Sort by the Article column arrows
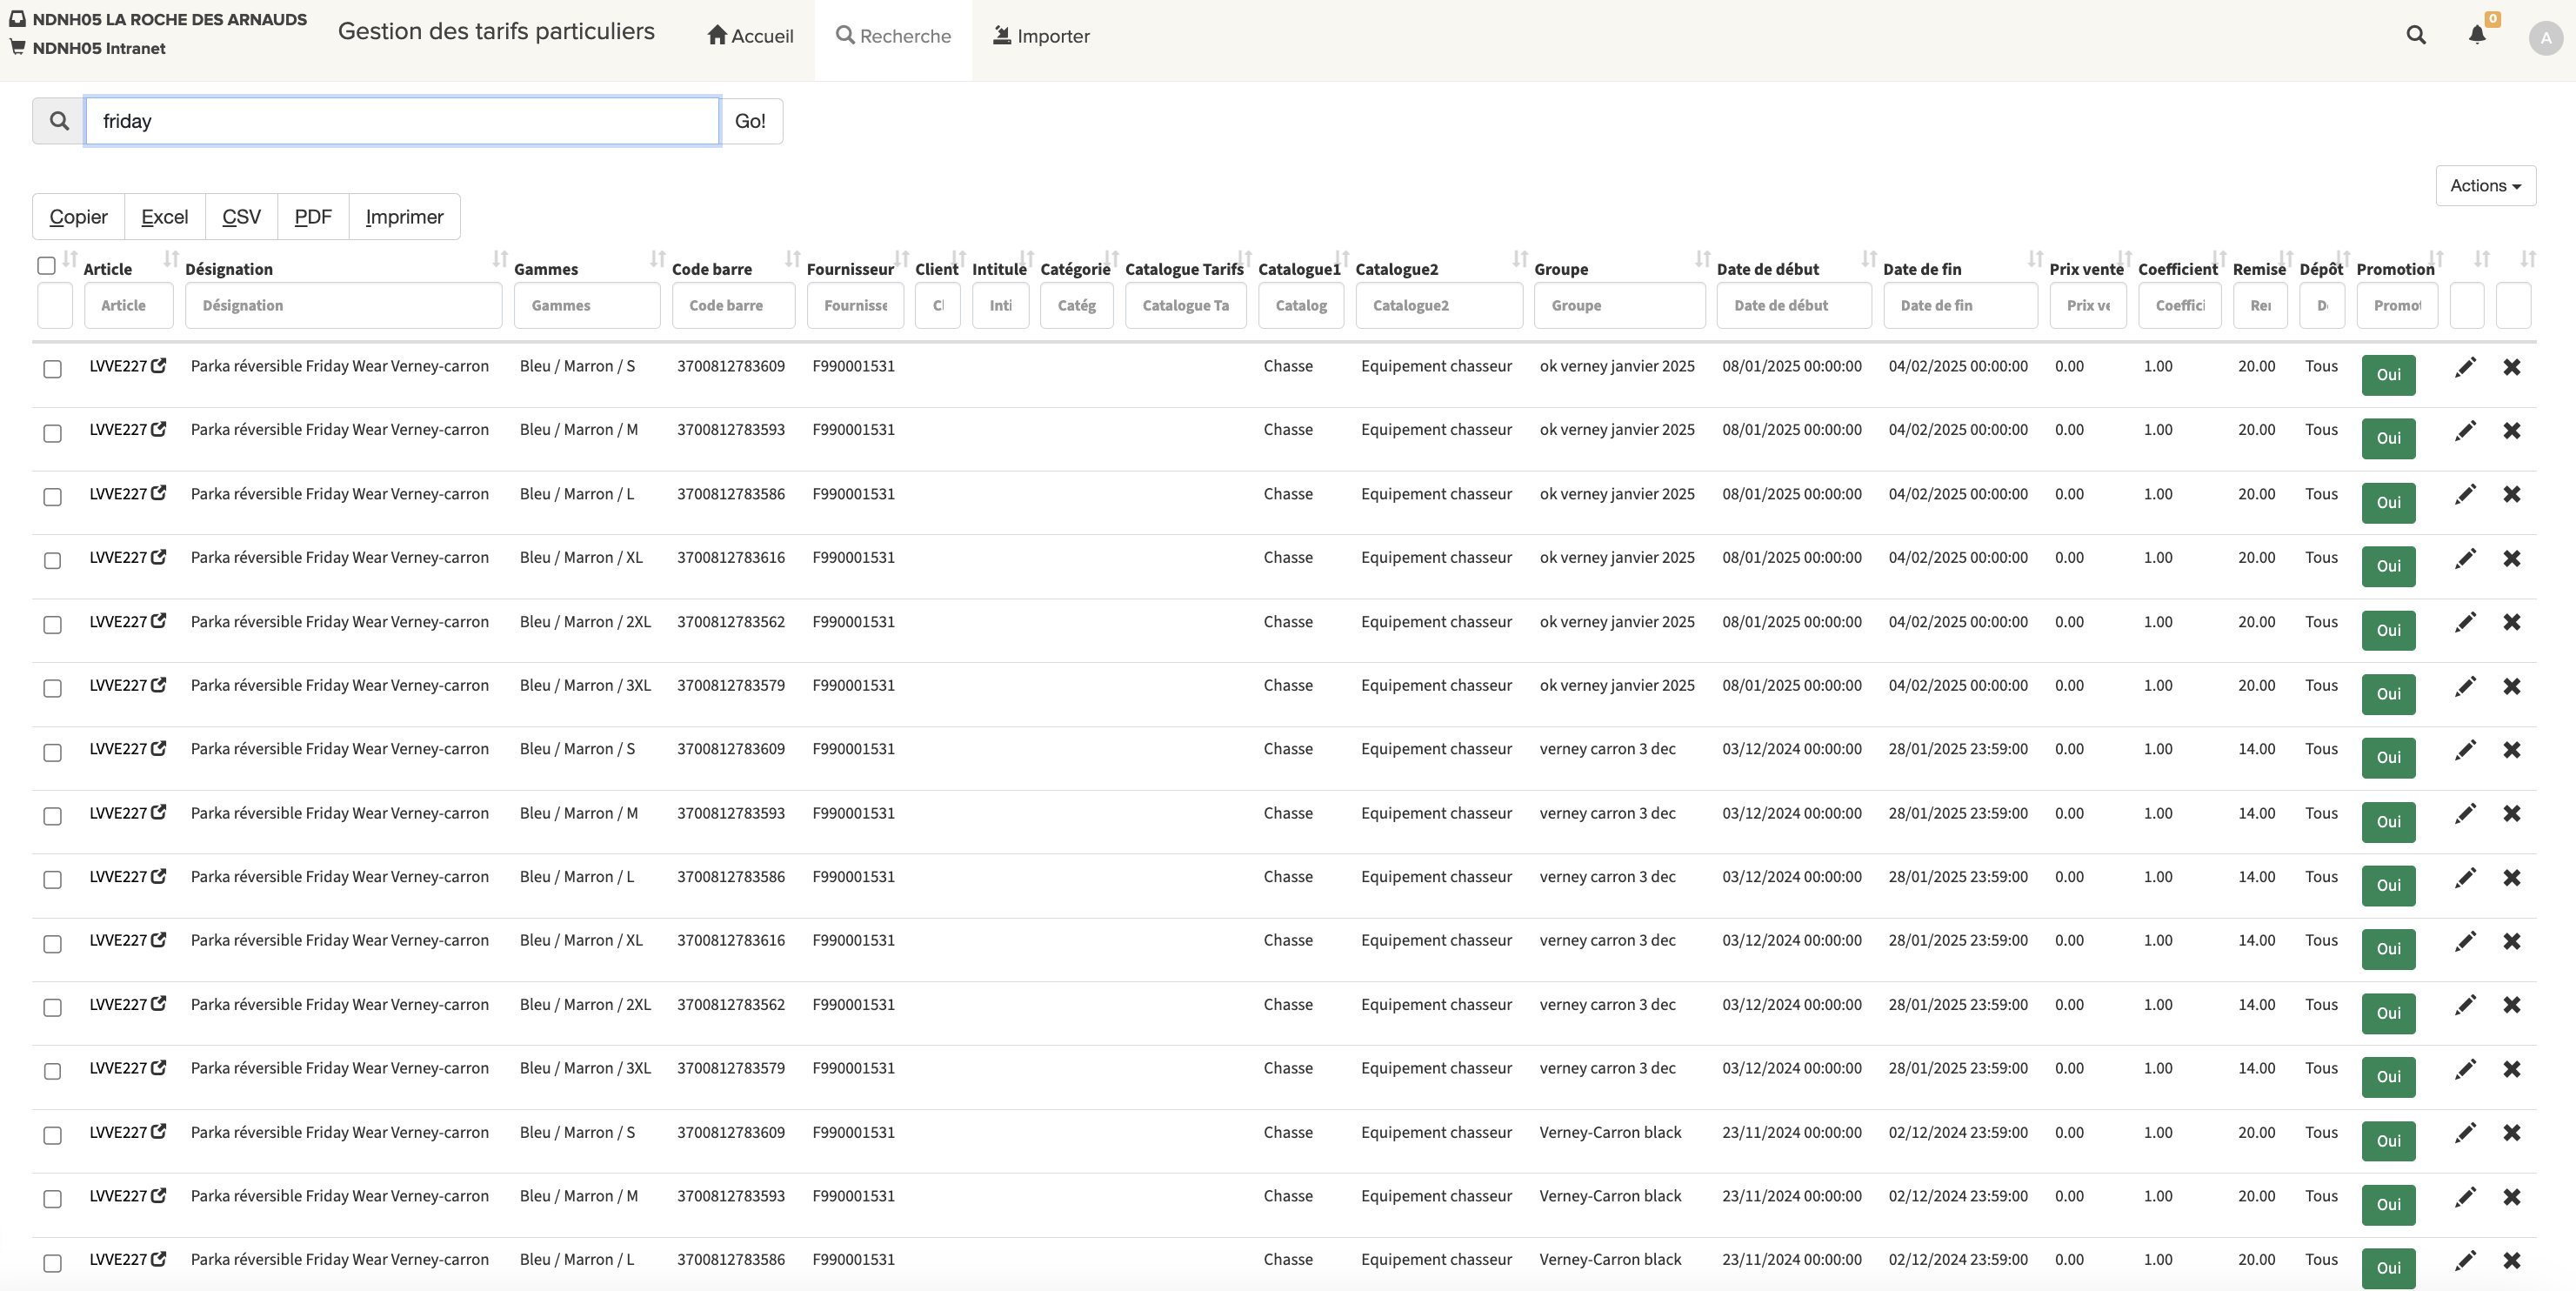Viewport: 2576px width, 1291px height. (171, 259)
